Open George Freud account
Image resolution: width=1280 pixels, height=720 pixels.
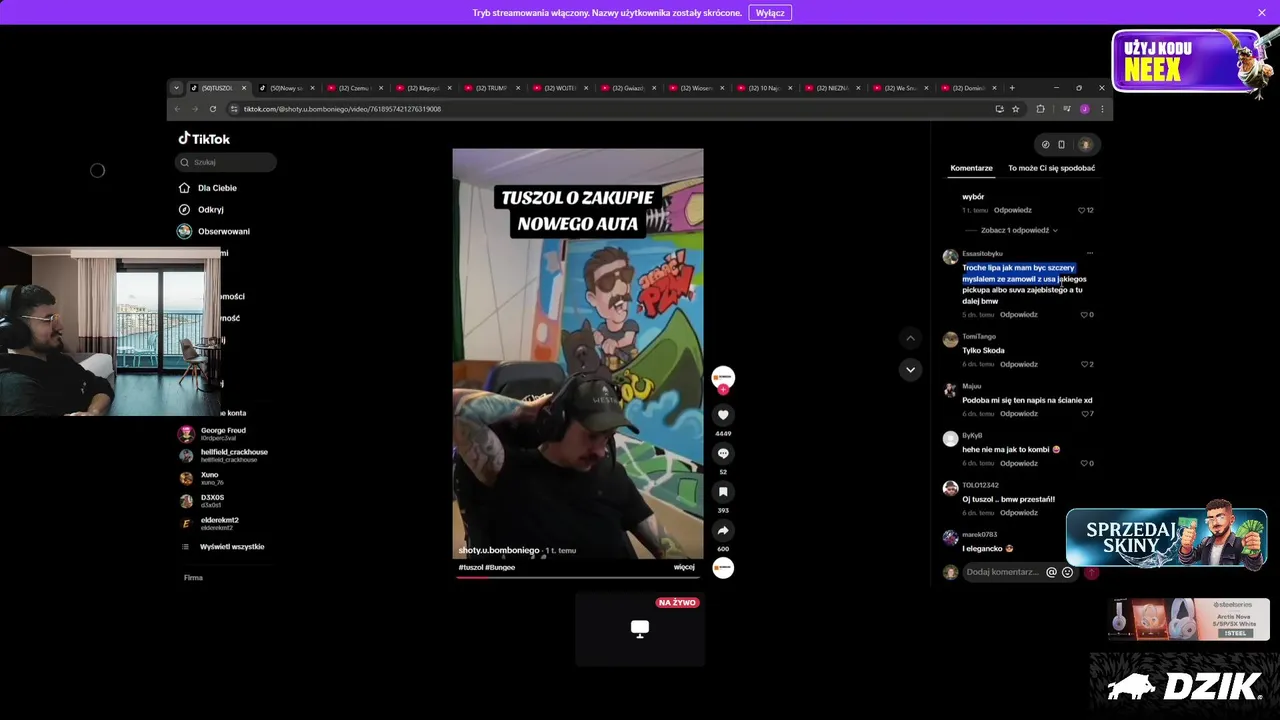click(222, 434)
